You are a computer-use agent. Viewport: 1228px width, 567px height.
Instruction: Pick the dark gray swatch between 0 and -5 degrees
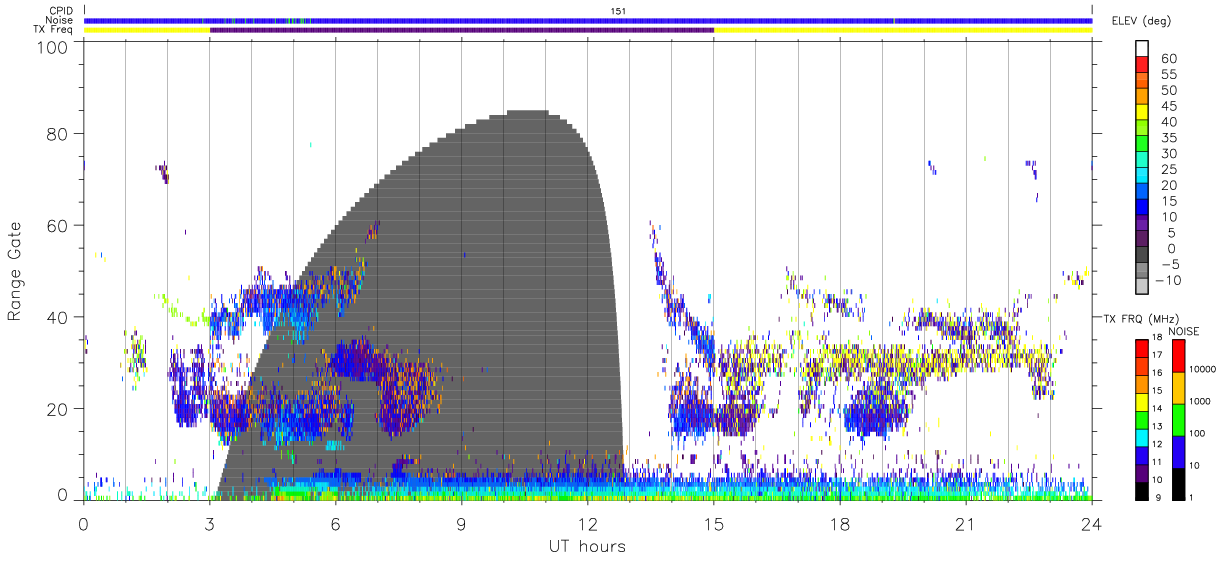click(x=1141, y=255)
